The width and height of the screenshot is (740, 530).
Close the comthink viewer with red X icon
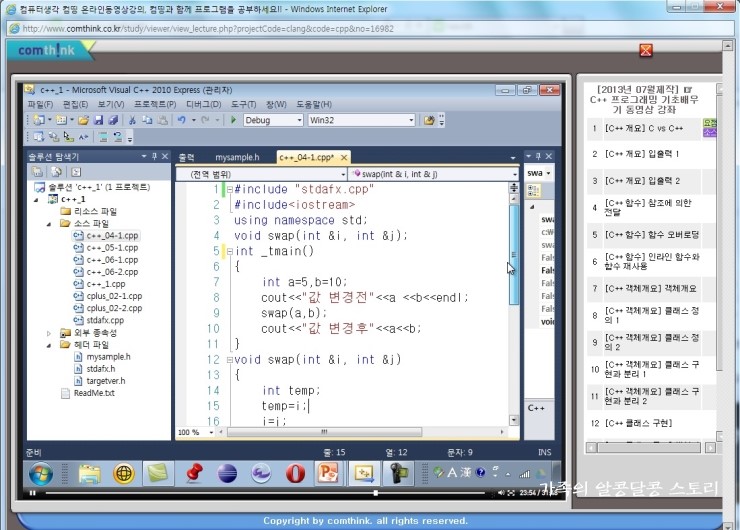pyautogui.click(x=646, y=50)
